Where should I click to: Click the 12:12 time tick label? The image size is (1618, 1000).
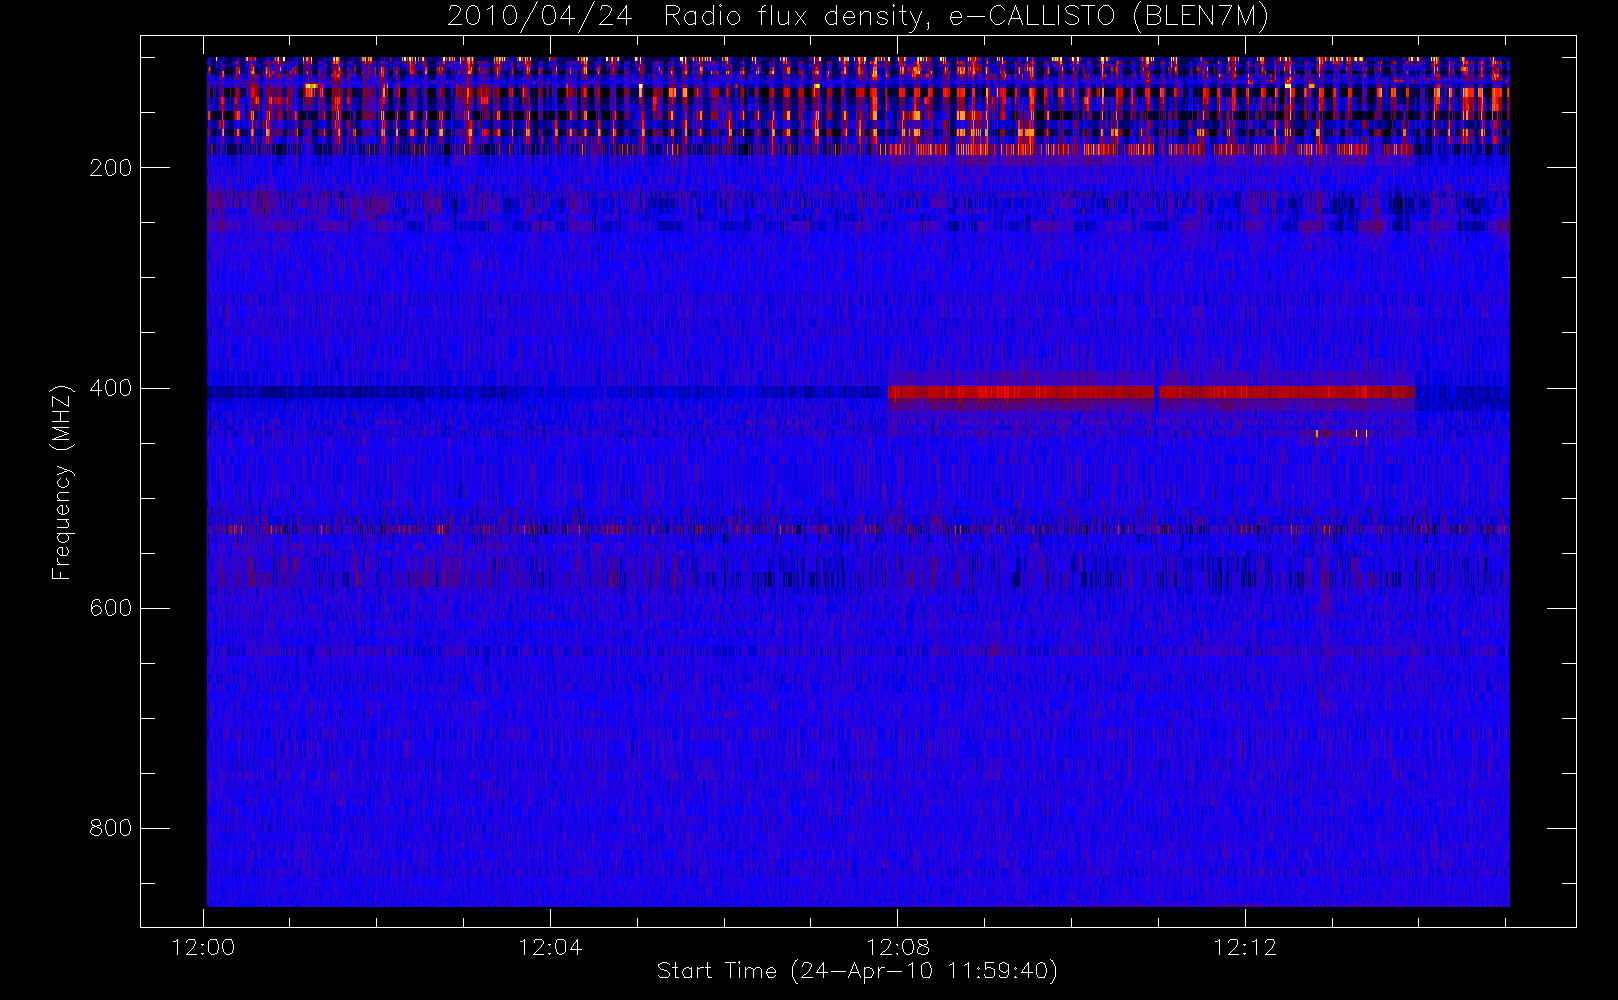[1245, 947]
